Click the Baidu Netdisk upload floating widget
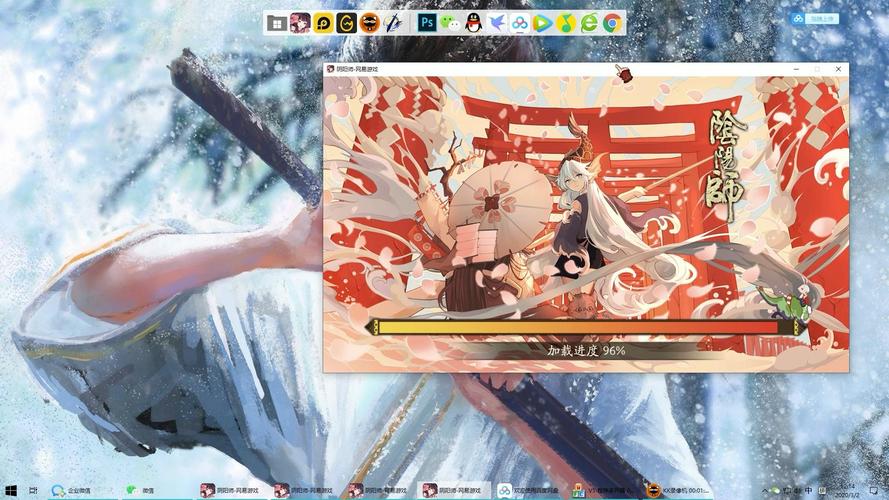Screen dimensions: 889x500 (815, 19)
